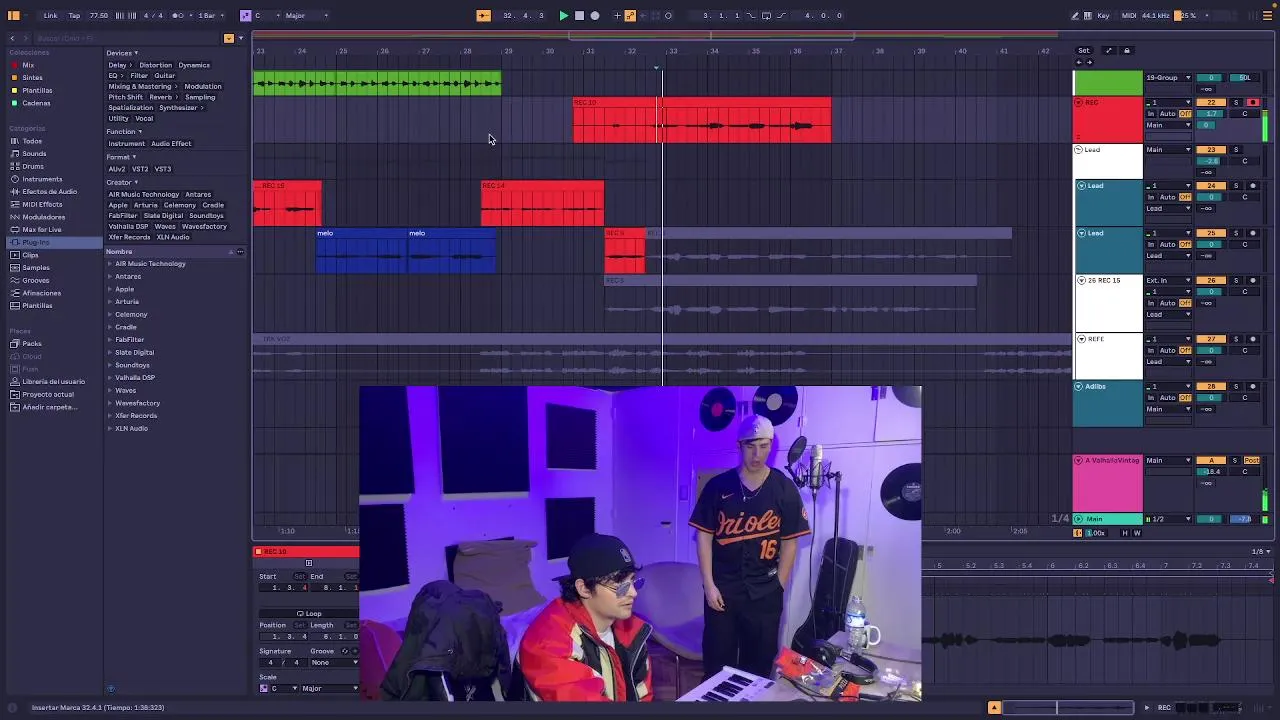
Task: Enable Draw Mode pencil icon
Action: pyautogui.click(x=1075, y=15)
